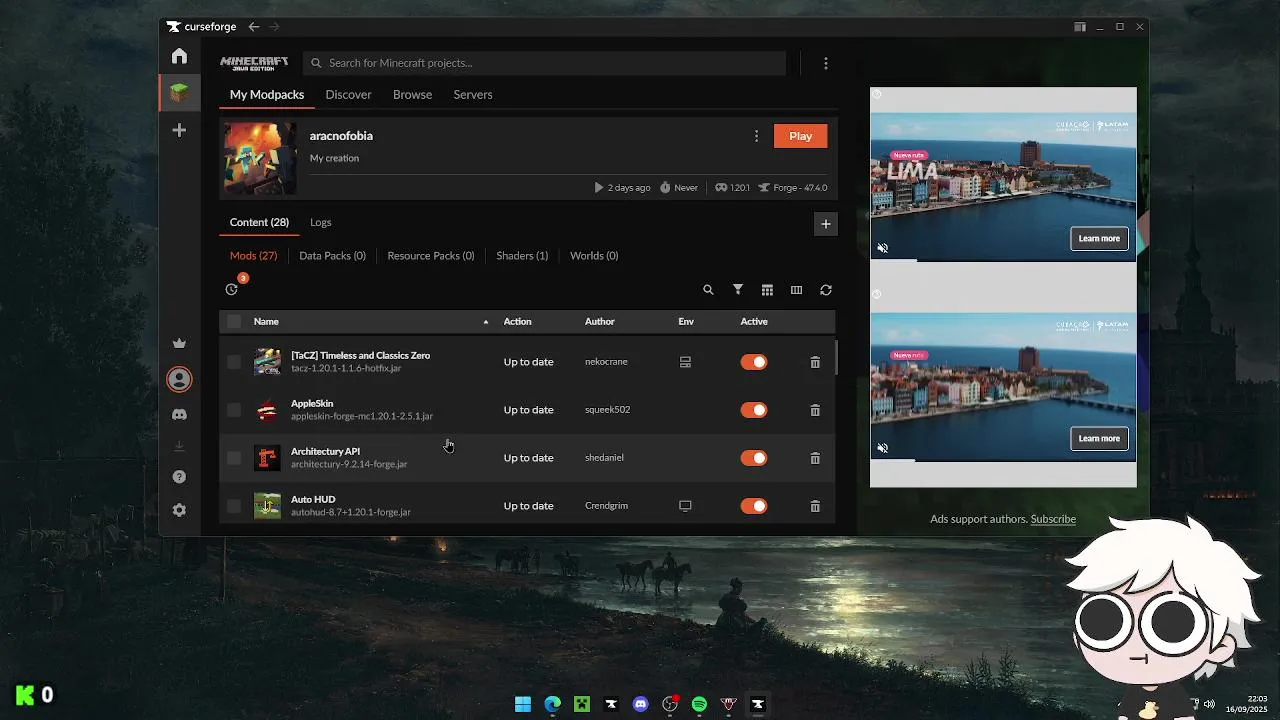
Task: Open the mod list filter icon
Action: pyautogui.click(x=738, y=290)
